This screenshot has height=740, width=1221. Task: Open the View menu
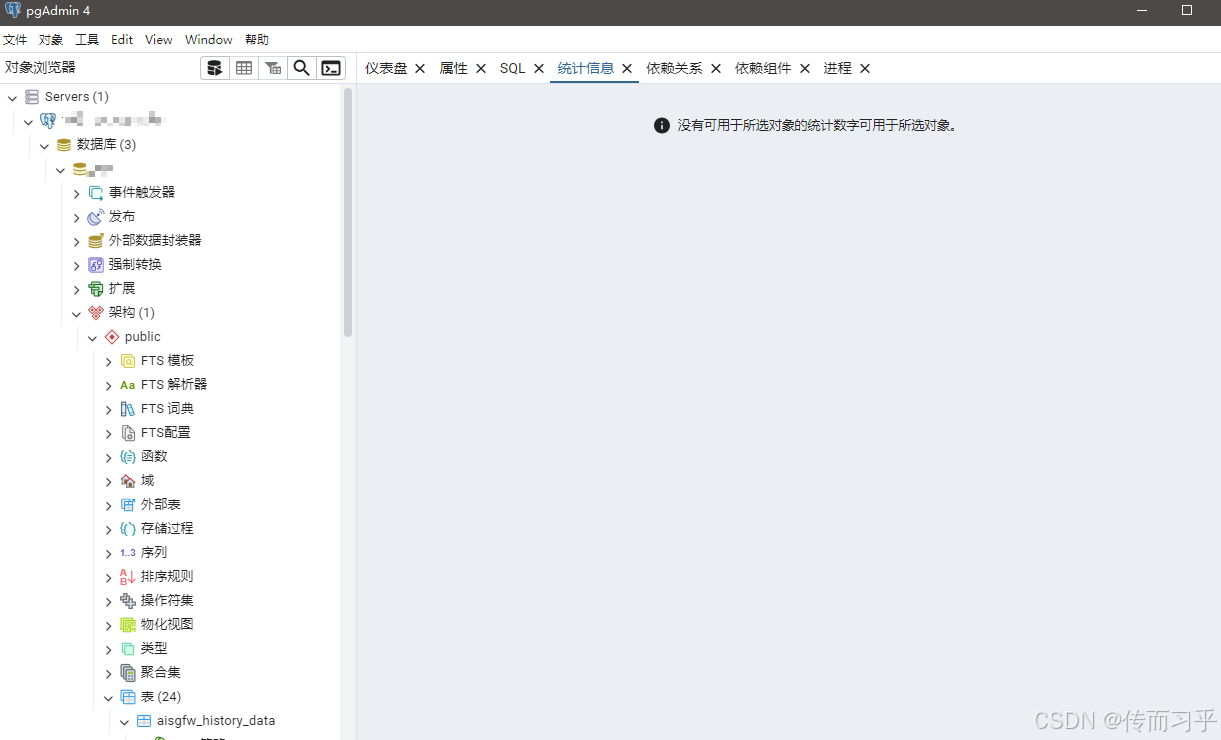pyautogui.click(x=159, y=40)
